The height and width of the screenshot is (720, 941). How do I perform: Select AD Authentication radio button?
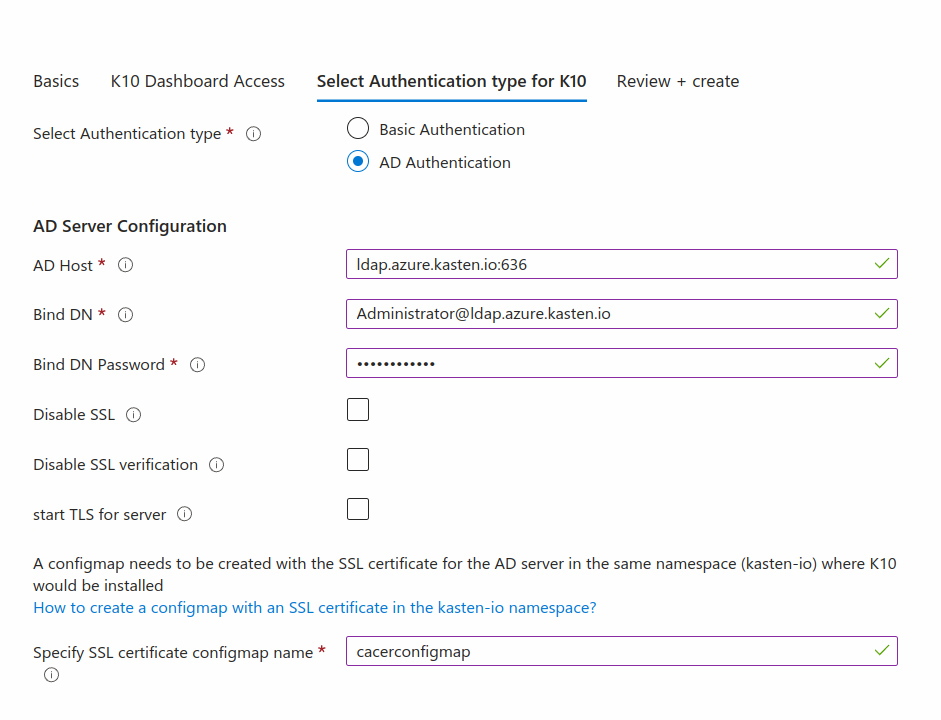(358, 161)
